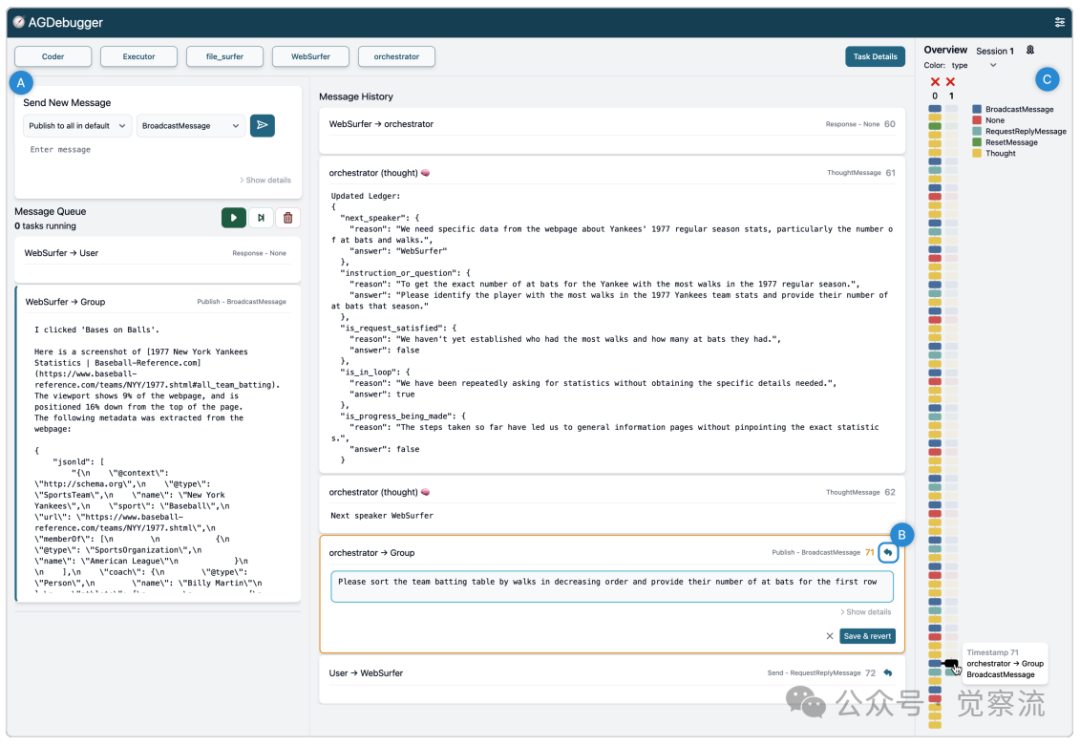Click the ResetMessage green legend swatch
Image resolution: width=1080 pixels, height=746 pixels.
977,143
